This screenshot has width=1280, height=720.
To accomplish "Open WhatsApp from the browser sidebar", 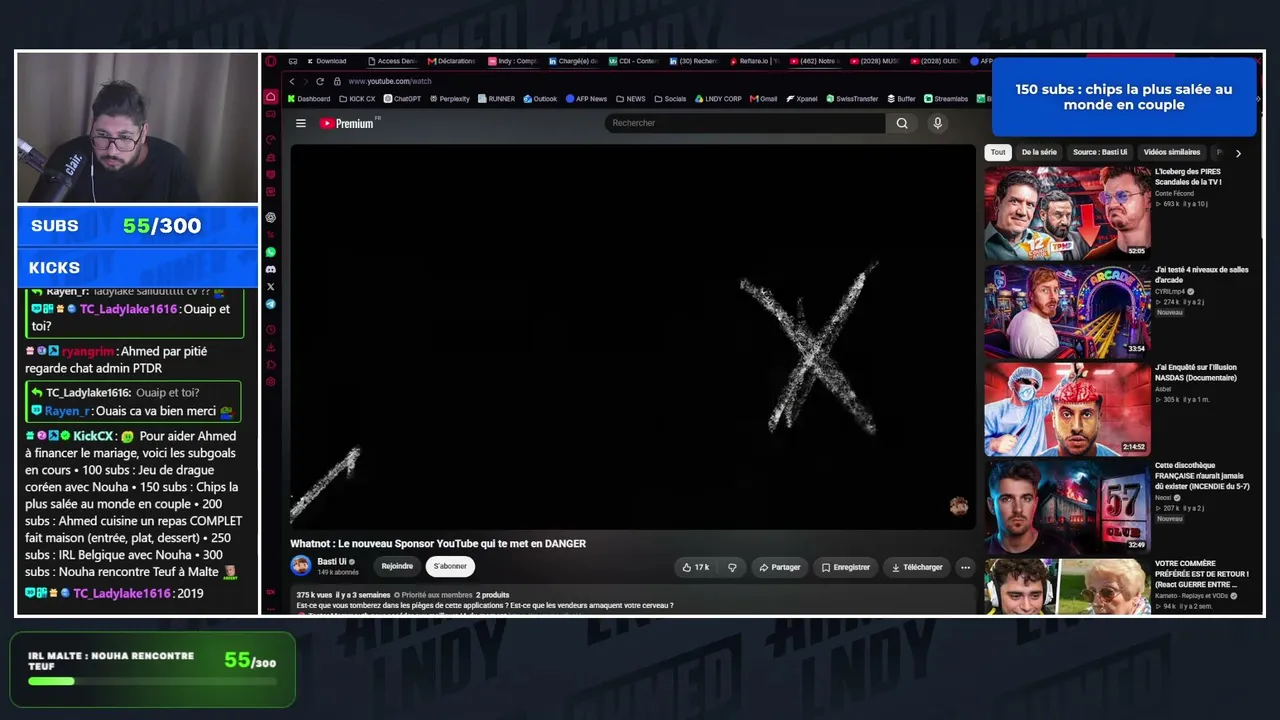I will pos(270,252).
